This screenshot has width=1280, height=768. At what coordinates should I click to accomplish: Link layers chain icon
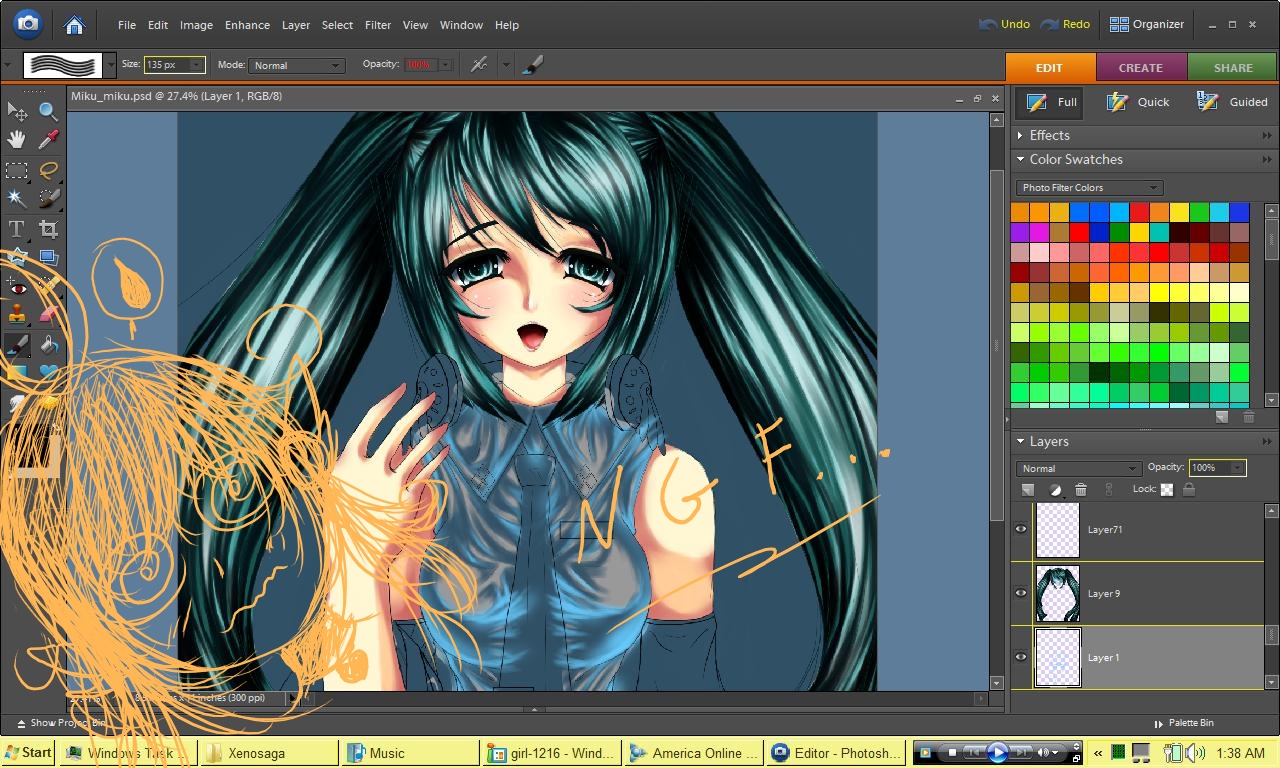tap(1108, 490)
